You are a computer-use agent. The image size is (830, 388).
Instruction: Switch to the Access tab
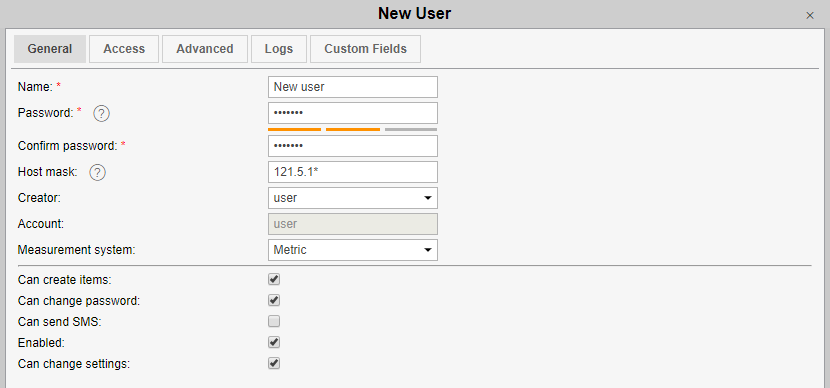click(124, 49)
